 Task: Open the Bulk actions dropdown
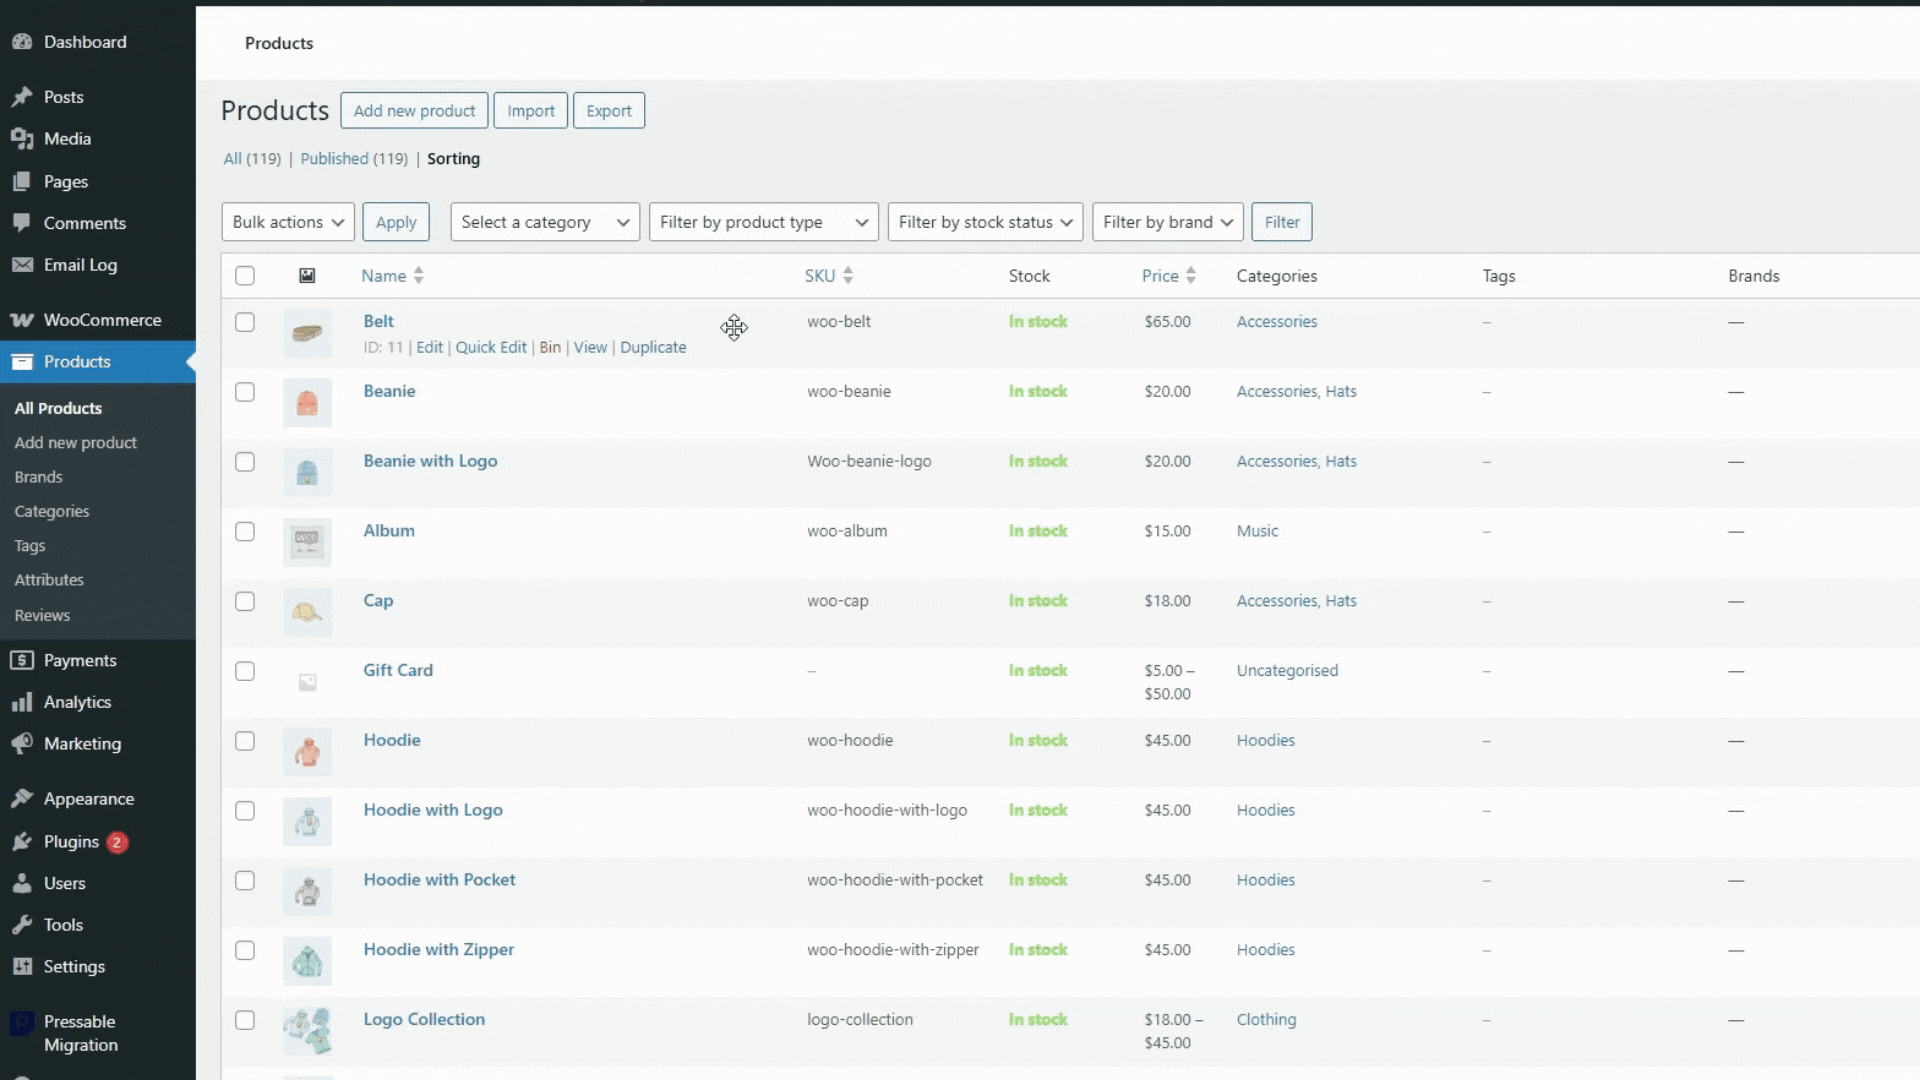pos(288,222)
